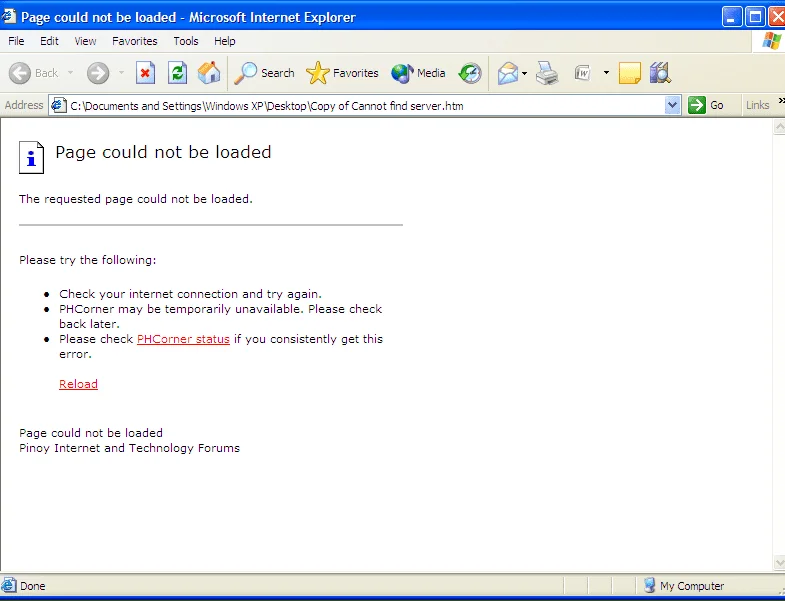
Task: Click the Mail envelope icon
Action: [508, 73]
